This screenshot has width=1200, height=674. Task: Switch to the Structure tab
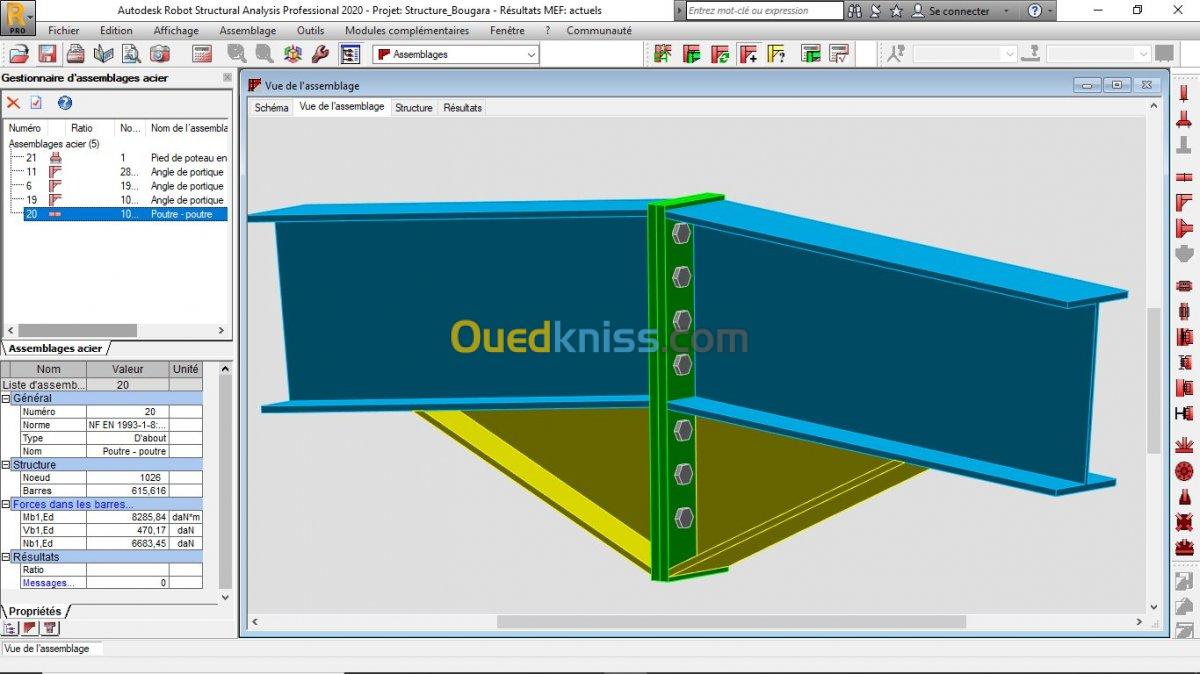pyautogui.click(x=414, y=107)
